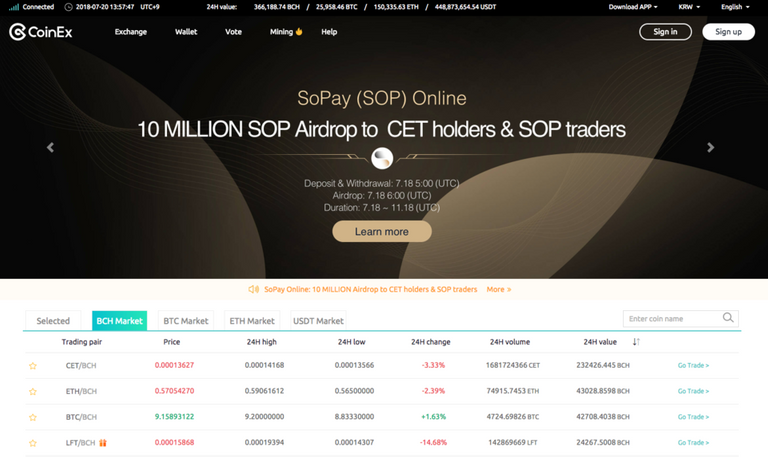Screen dimensions: 768x457
Task: Click the price 0.00013627
Action: [x=174, y=365]
